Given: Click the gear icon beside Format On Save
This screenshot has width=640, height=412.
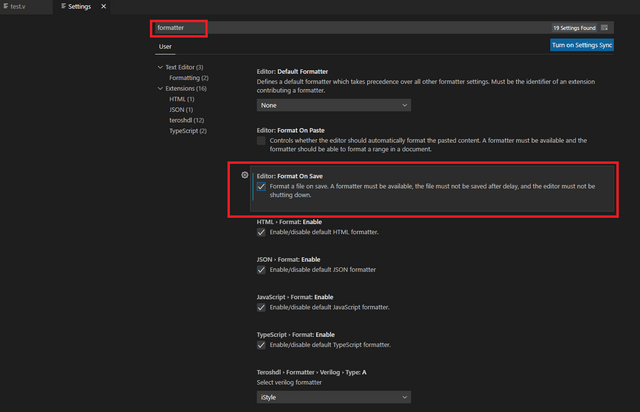Looking at the screenshot, I should coord(244,175).
